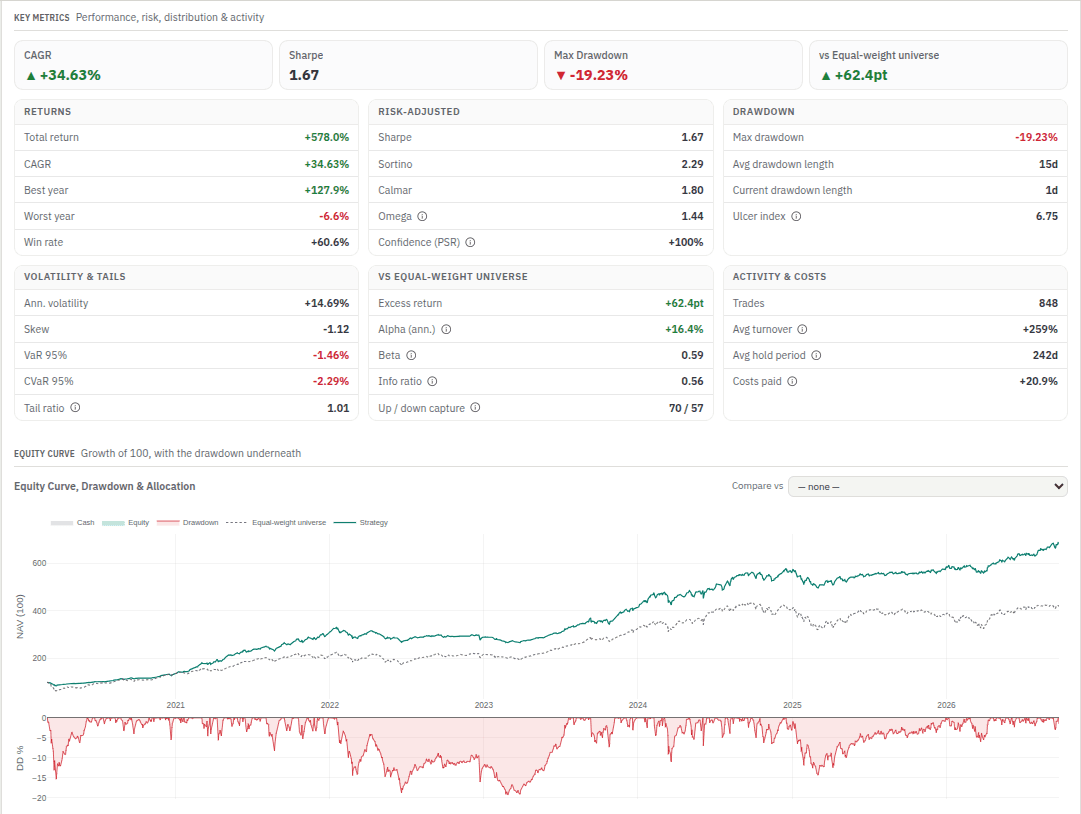Image resolution: width=1081 pixels, height=814 pixels.
Task: Click the Alpha value +16.4%
Action: pos(685,329)
